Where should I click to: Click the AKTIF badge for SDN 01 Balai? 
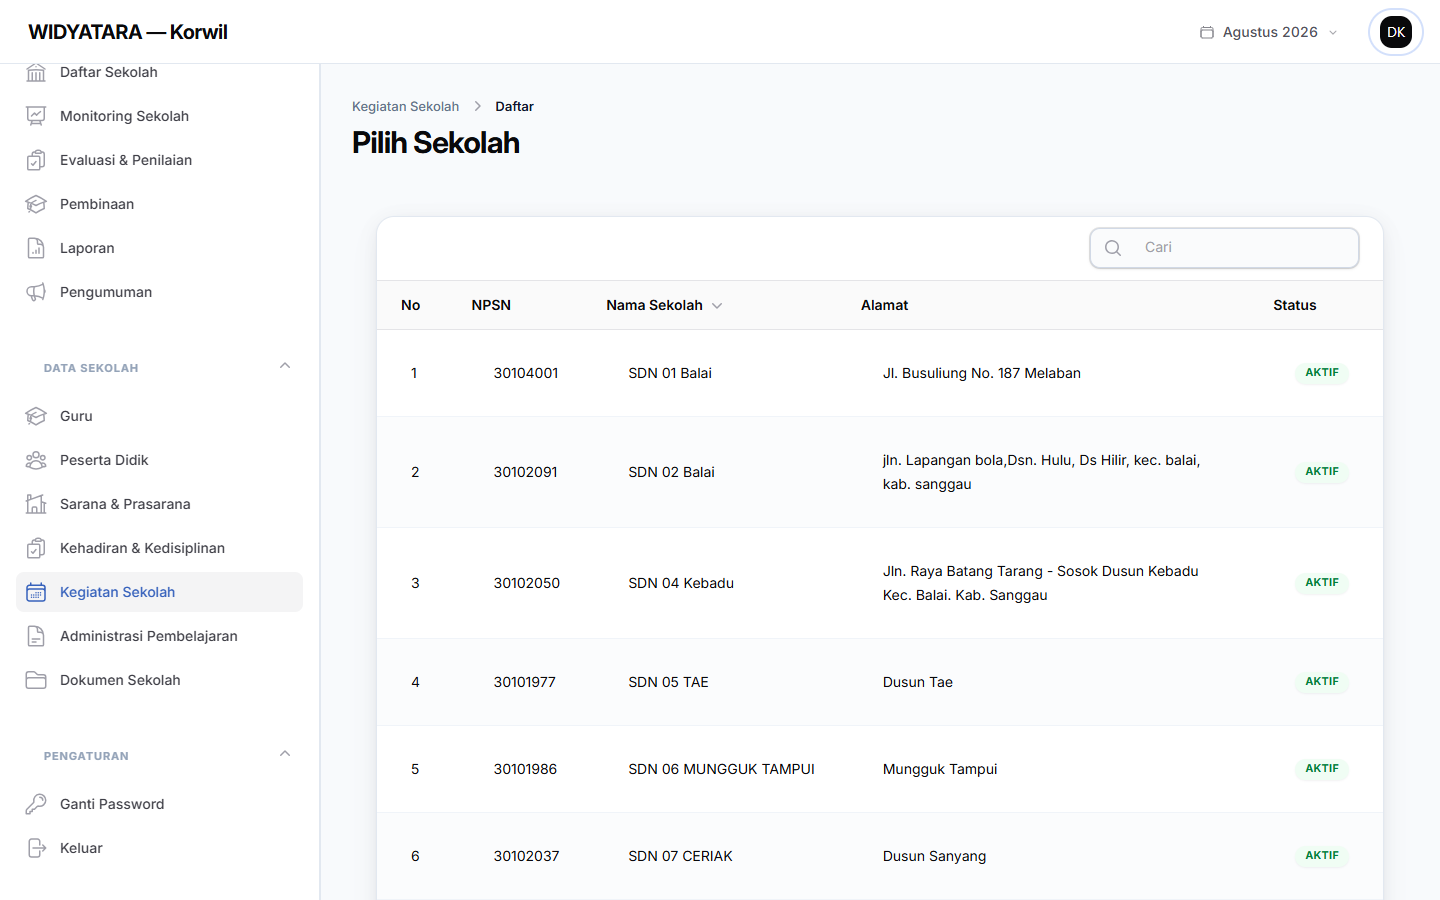point(1321,373)
